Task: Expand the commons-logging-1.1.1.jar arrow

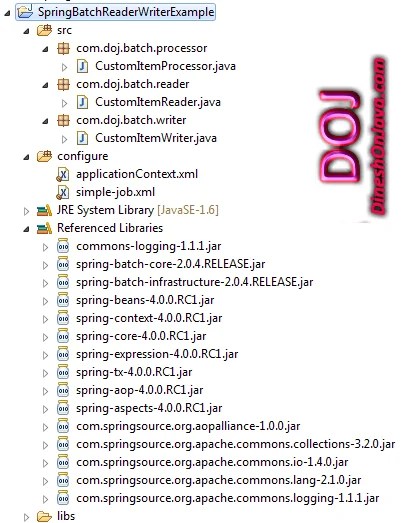Action: point(45,247)
